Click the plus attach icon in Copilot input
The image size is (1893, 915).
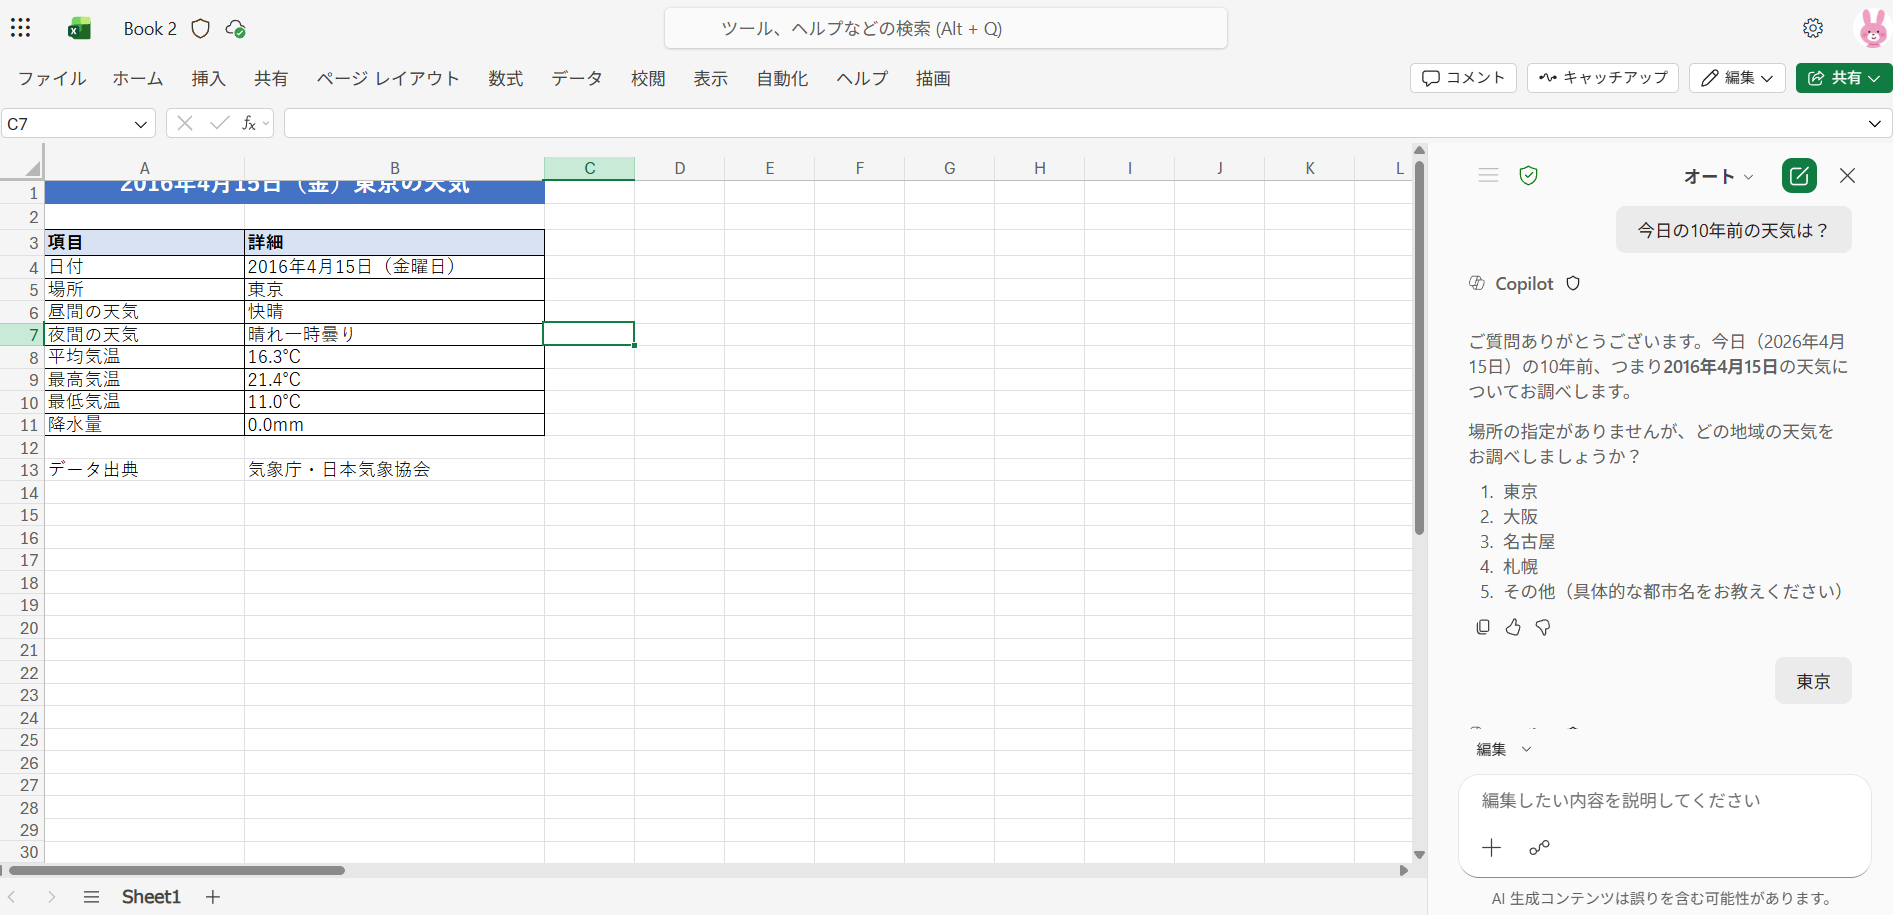click(1491, 848)
